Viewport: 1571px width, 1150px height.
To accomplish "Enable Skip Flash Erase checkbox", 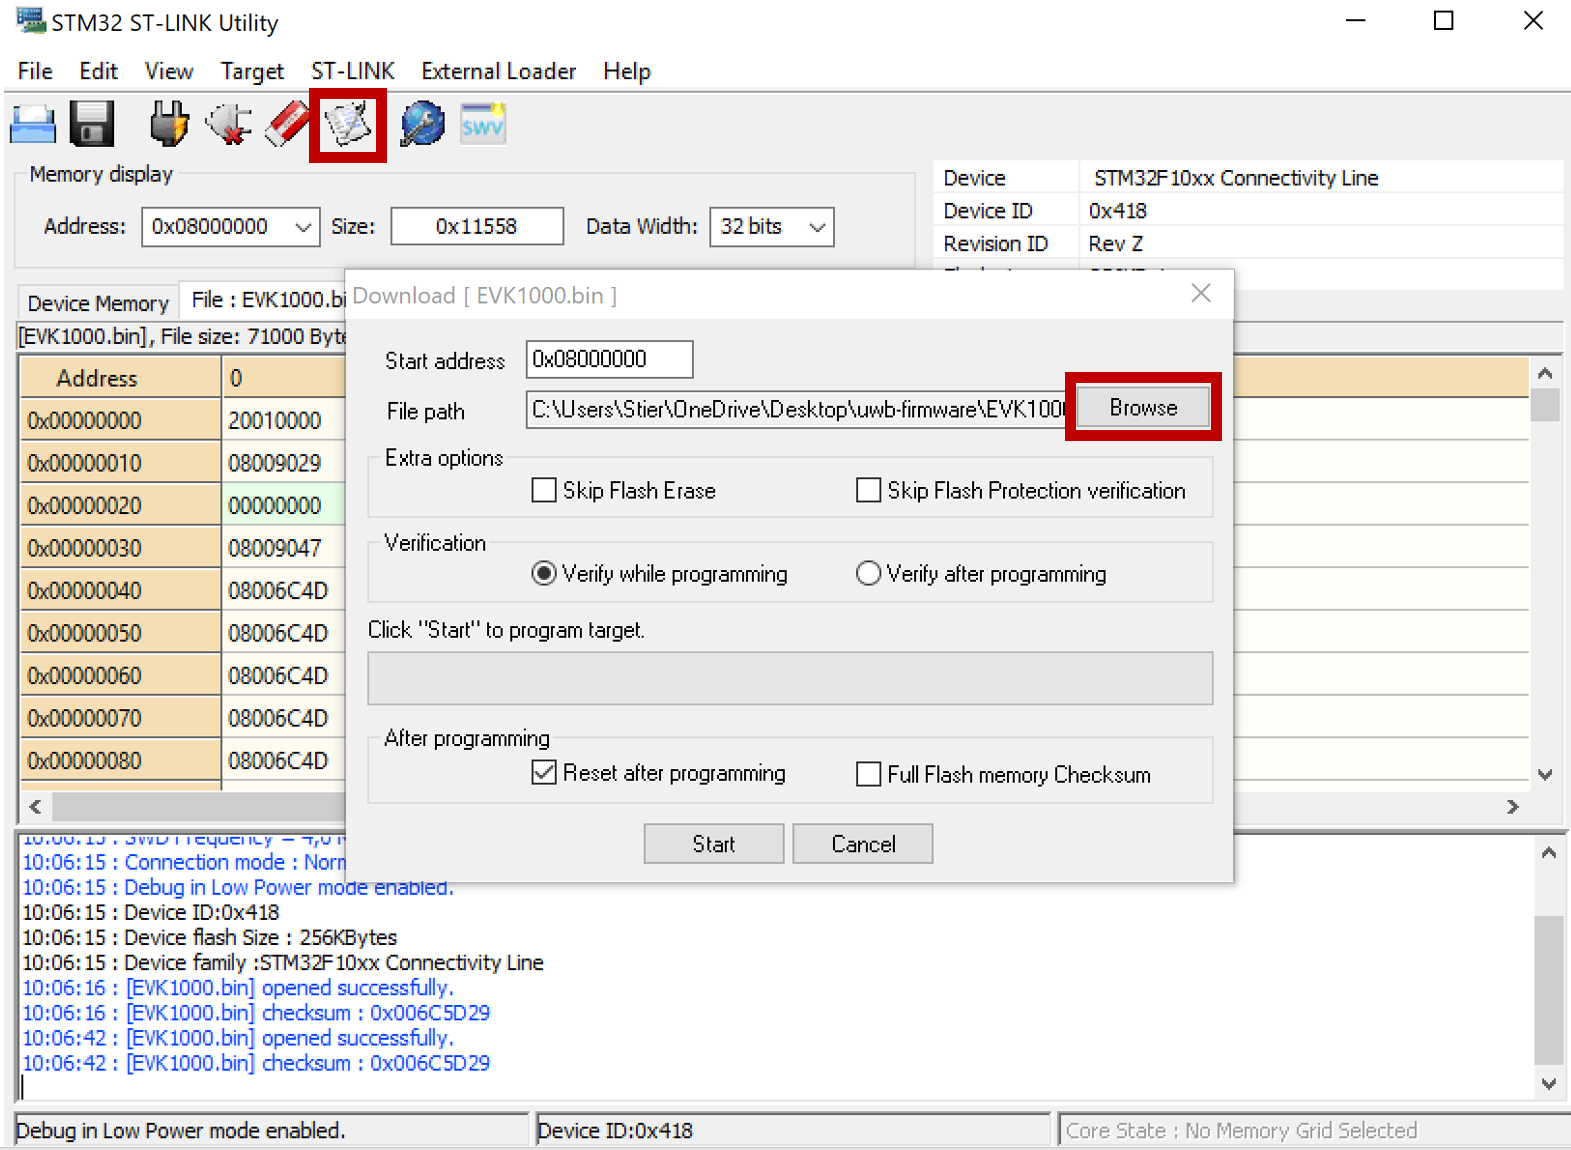I will (x=544, y=490).
